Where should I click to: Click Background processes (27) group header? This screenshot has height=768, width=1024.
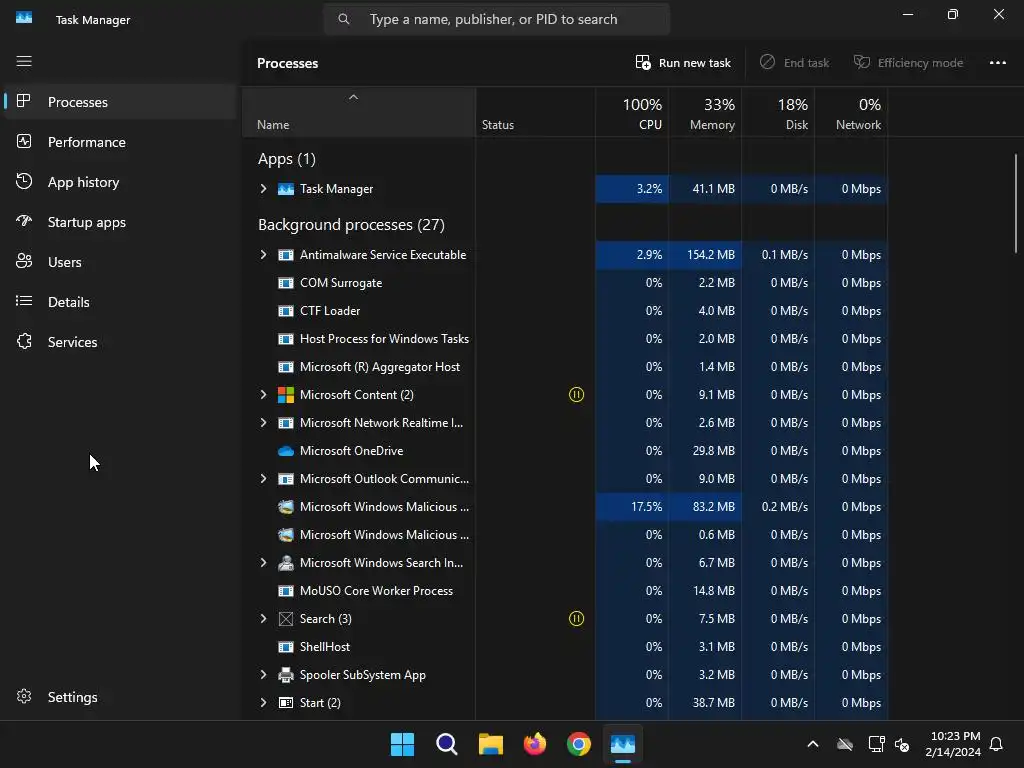(x=351, y=225)
